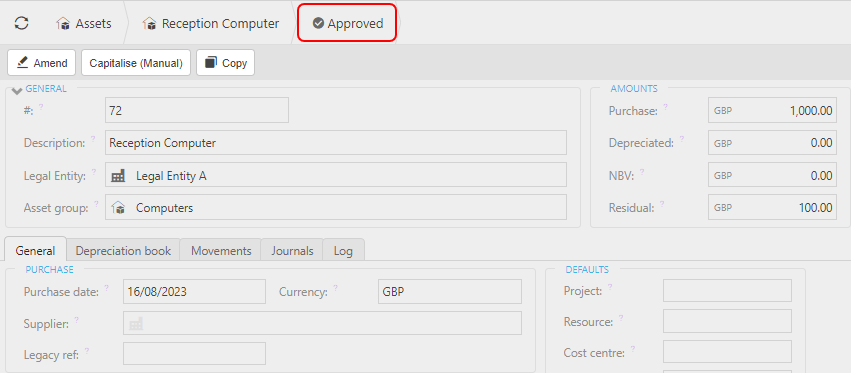The height and width of the screenshot is (373, 851).
Task: Switch to the Depreciation book tab
Action: click(x=123, y=251)
